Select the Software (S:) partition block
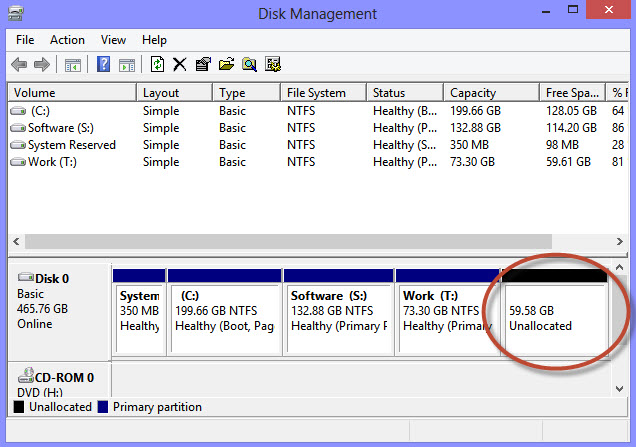 pyautogui.click(x=339, y=312)
